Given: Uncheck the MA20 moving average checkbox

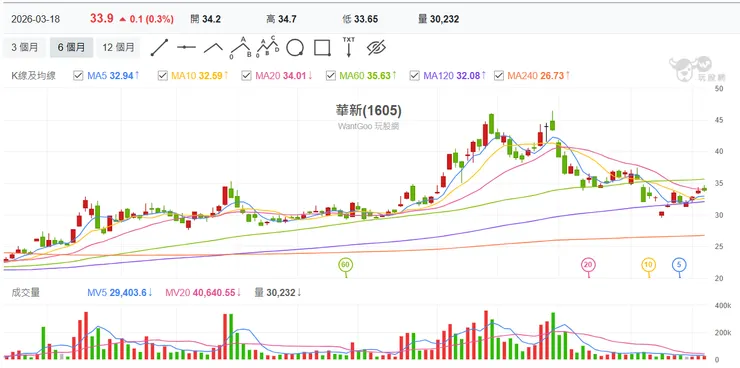Looking at the screenshot, I should click(x=246, y=75).
